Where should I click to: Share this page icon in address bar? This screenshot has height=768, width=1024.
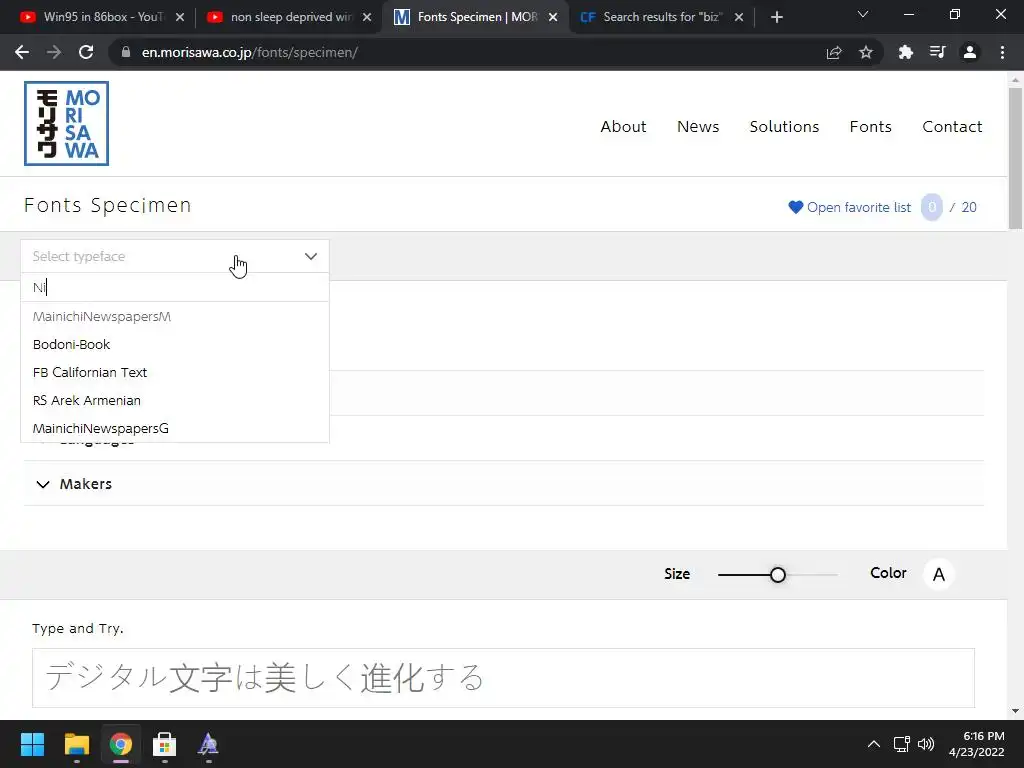point(834,52)
